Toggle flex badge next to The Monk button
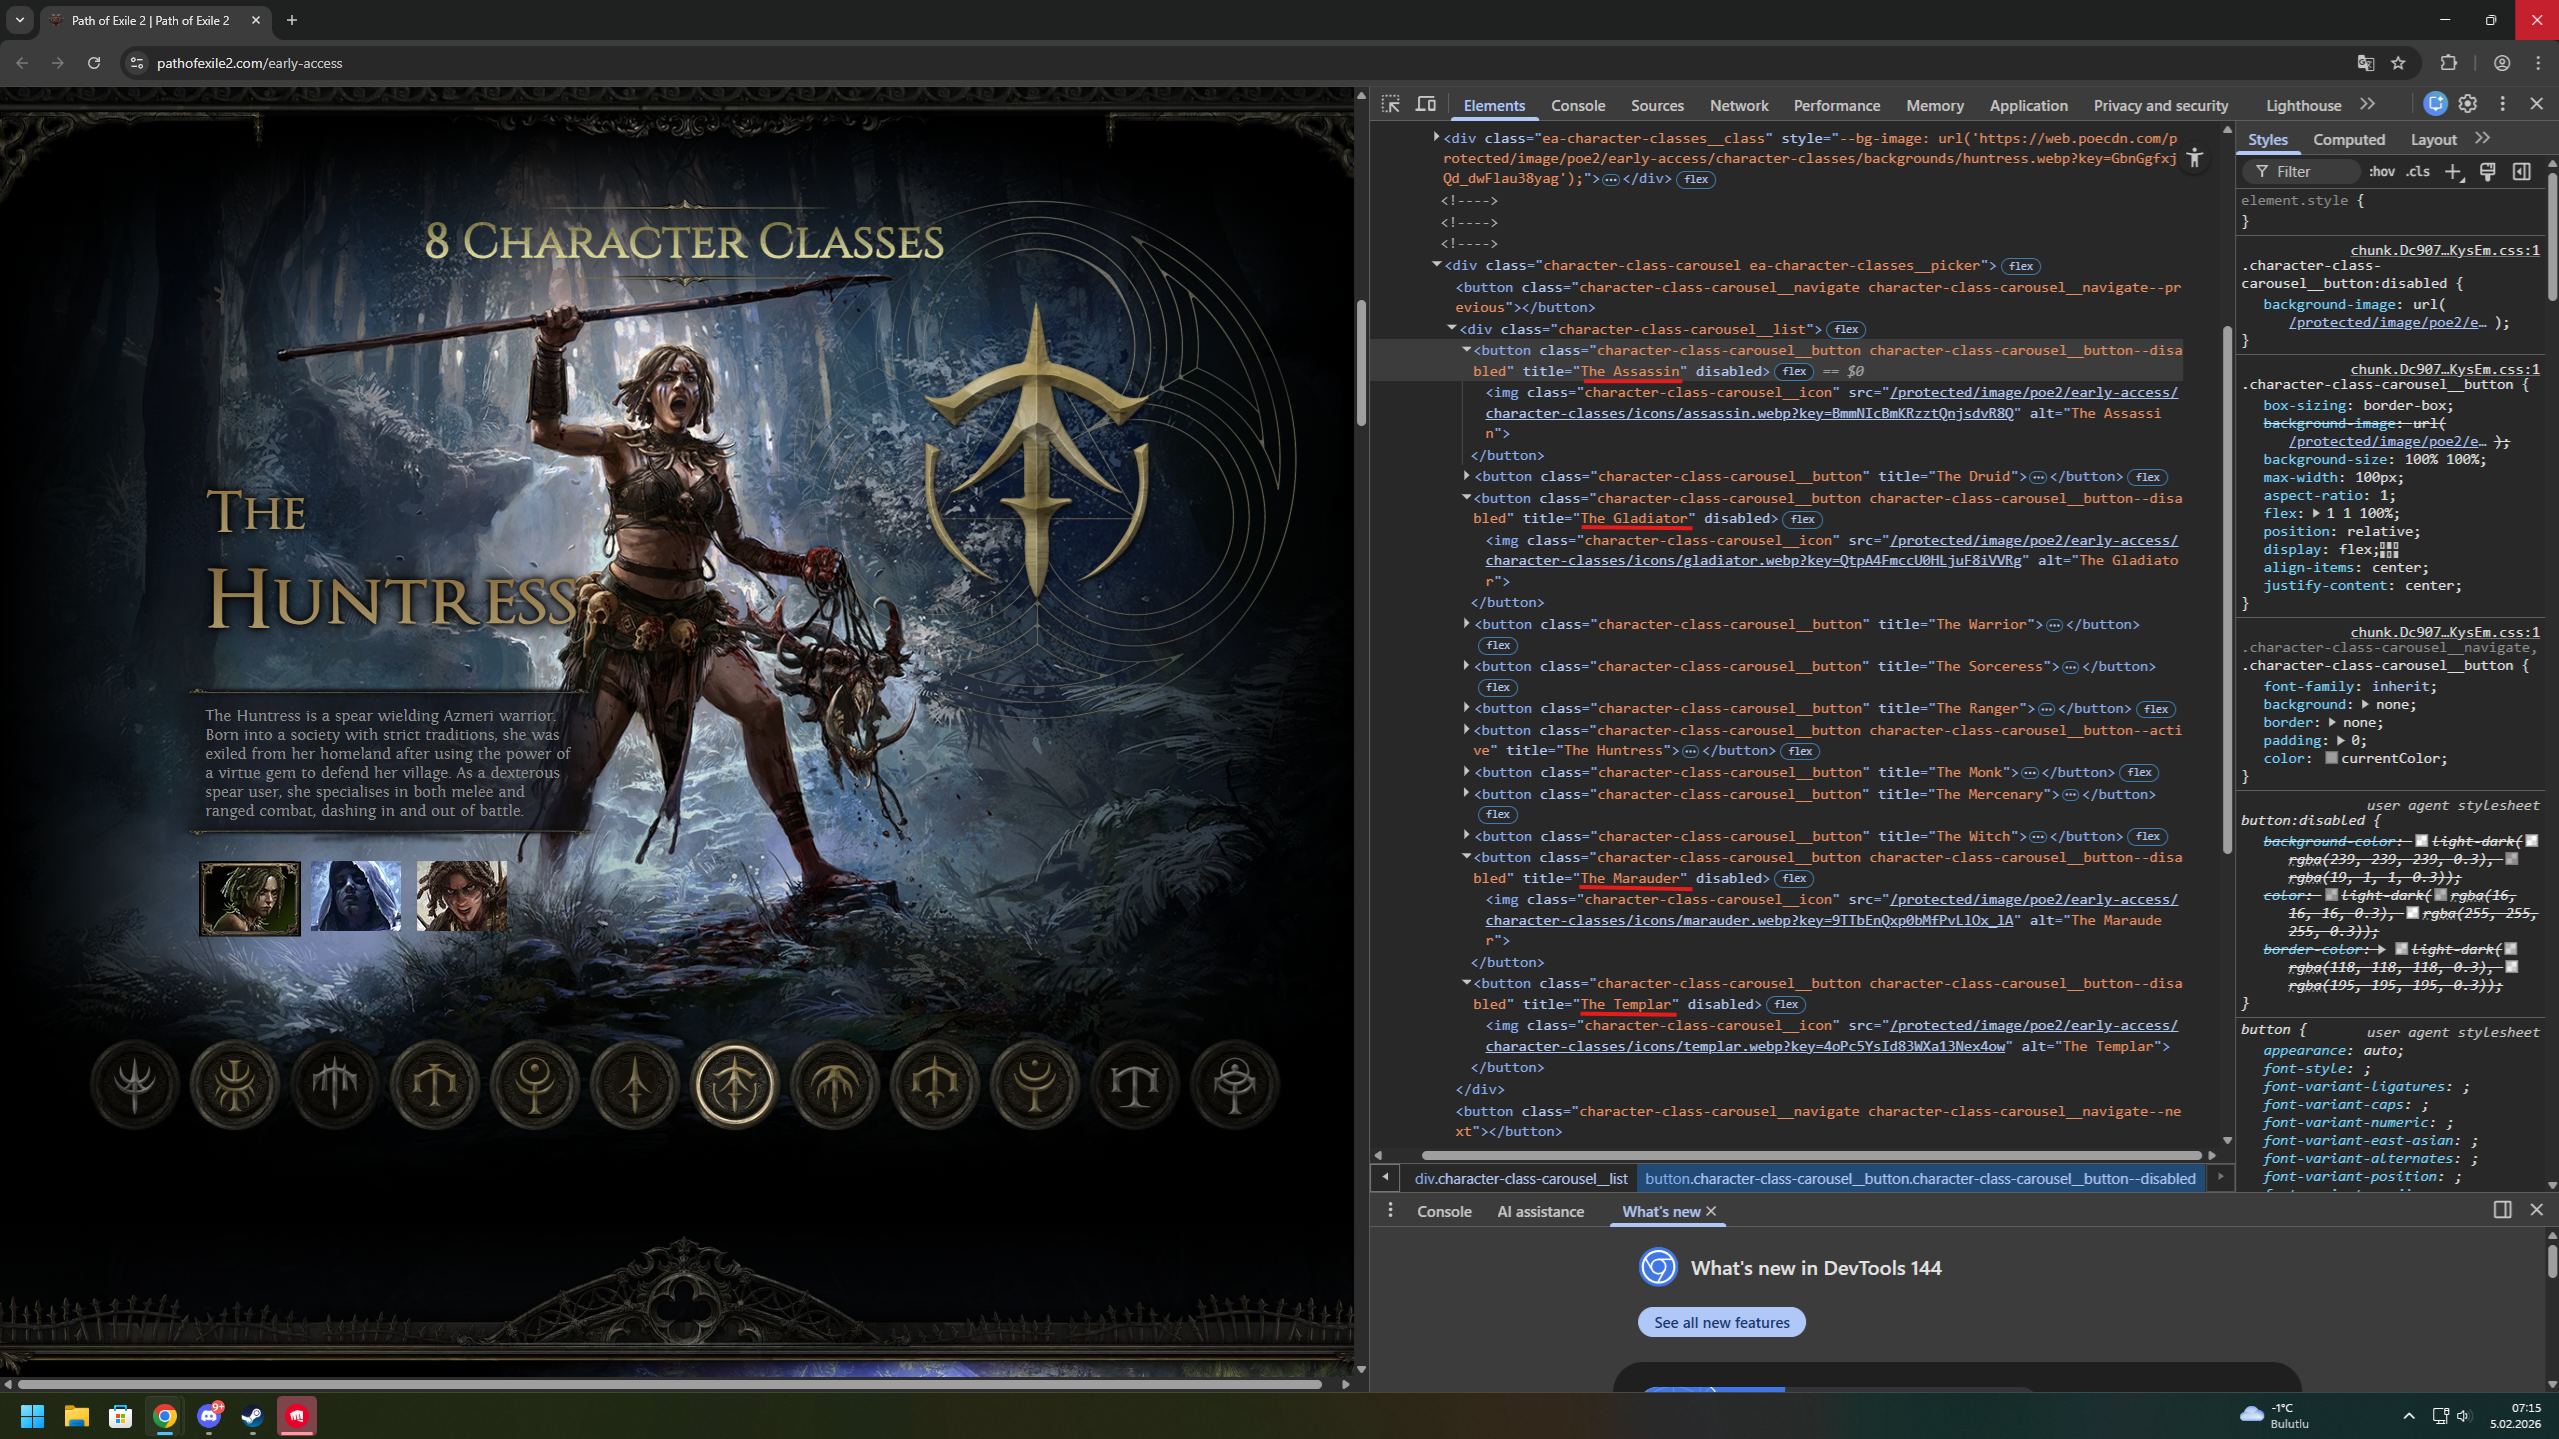 pos(2140,773)
